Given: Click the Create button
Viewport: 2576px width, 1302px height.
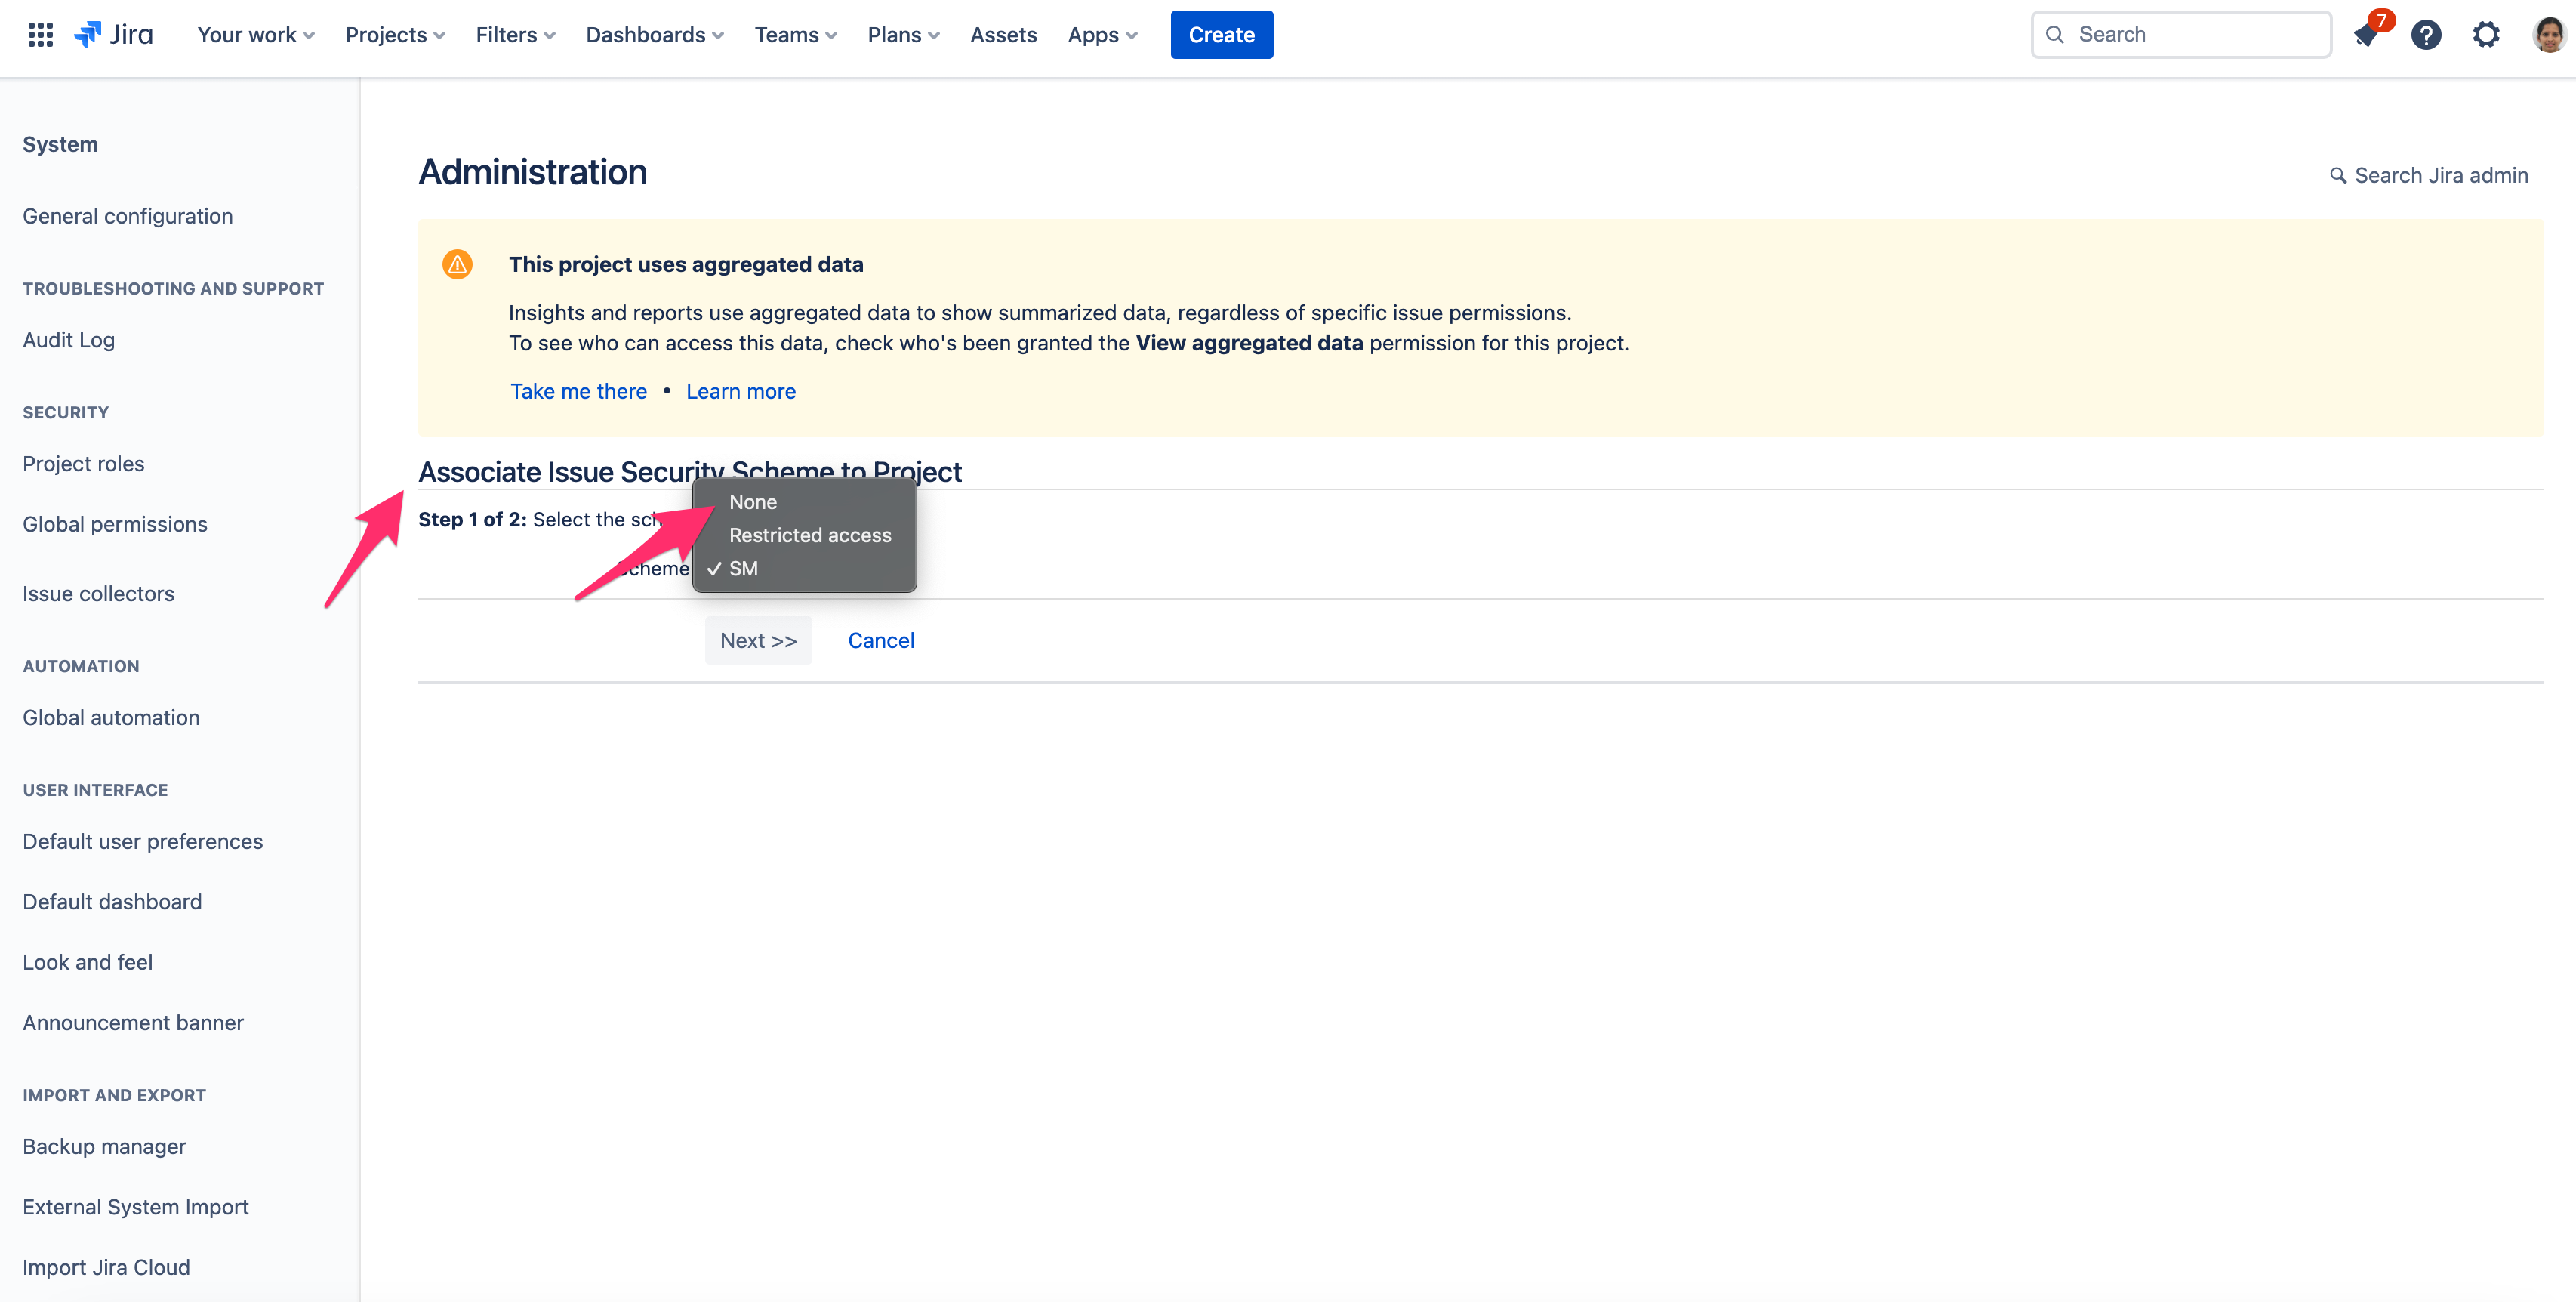Looking at the screenshot, I should coord(1221,35).
